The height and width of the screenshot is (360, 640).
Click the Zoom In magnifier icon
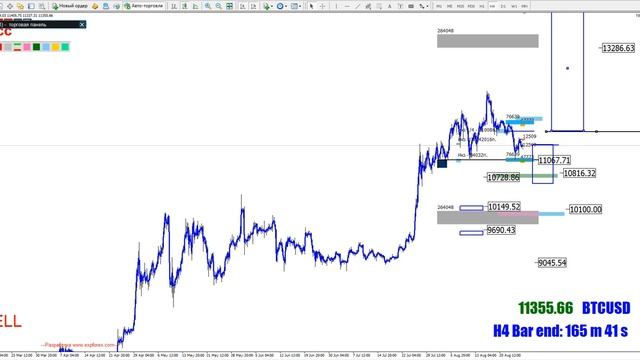point(208,6)
